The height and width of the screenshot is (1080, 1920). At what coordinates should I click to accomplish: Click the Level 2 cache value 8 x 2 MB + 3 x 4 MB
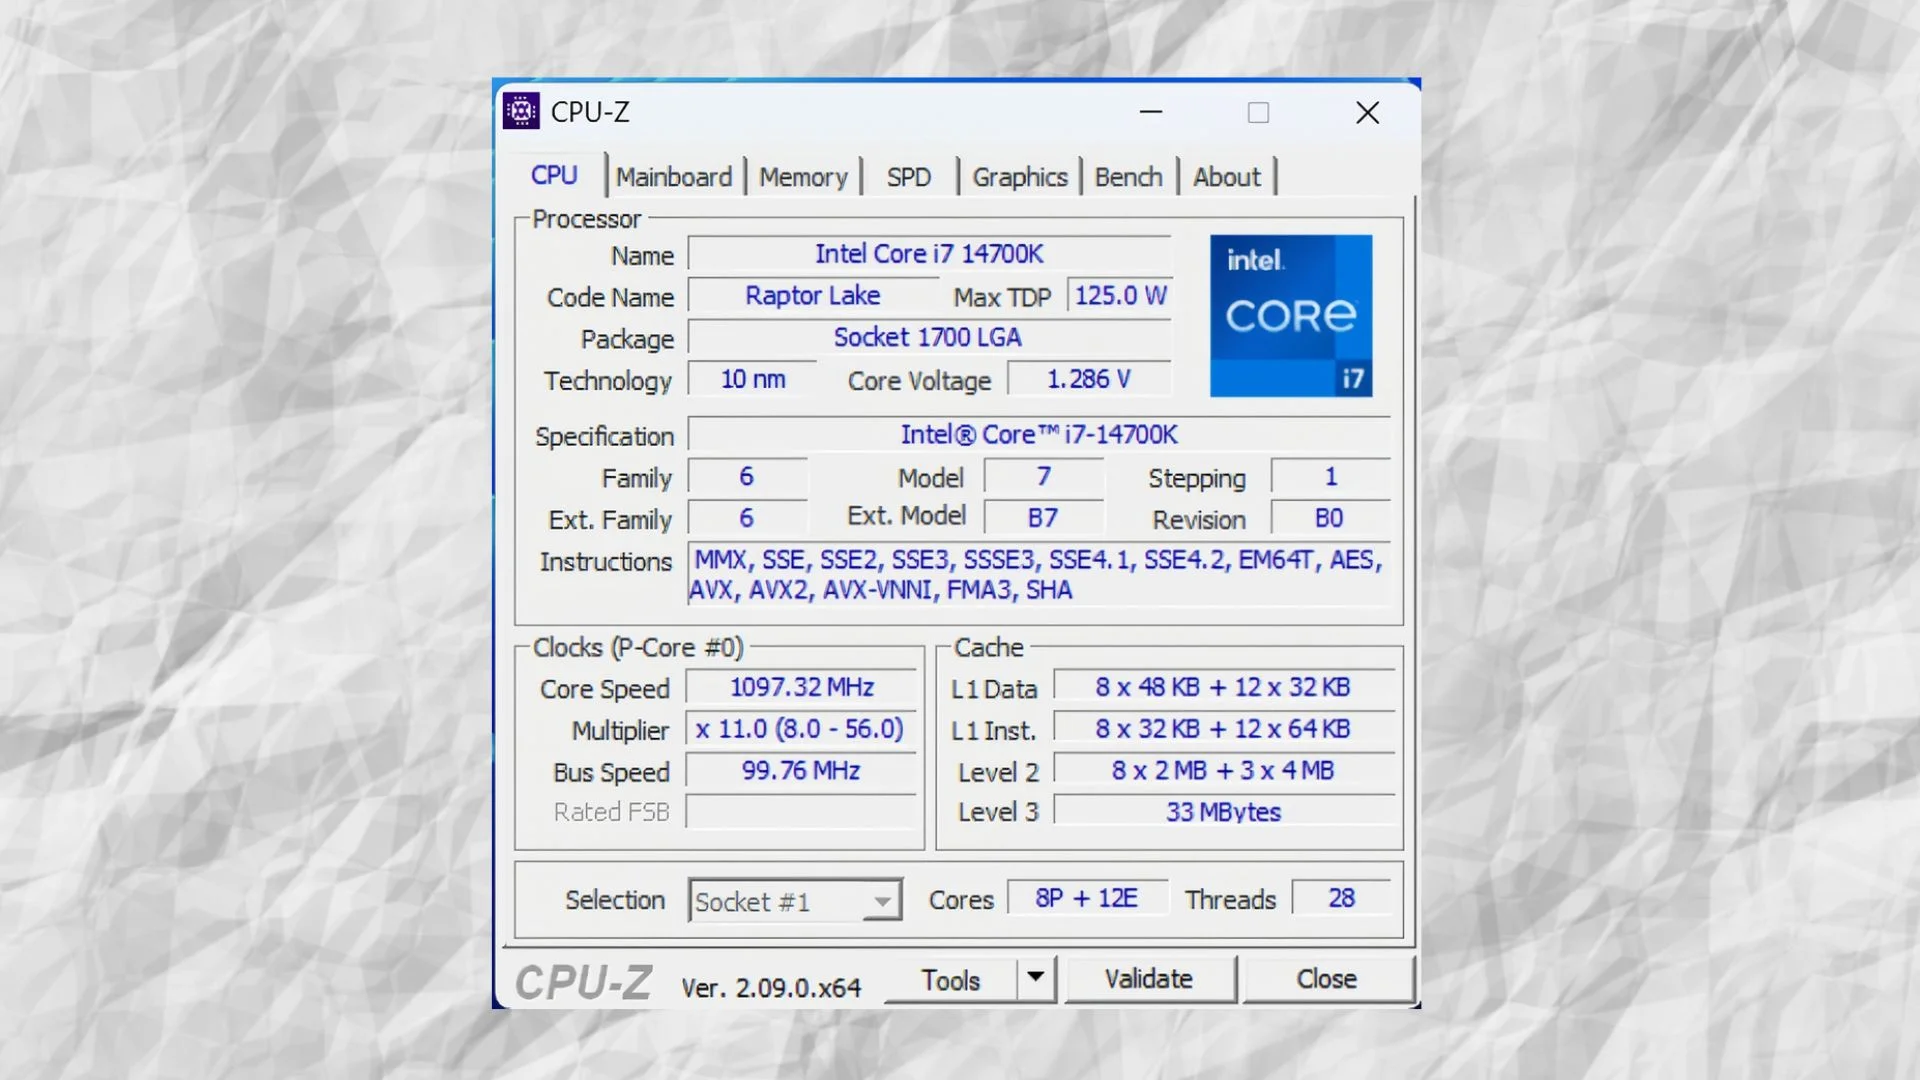(1224, 771)
